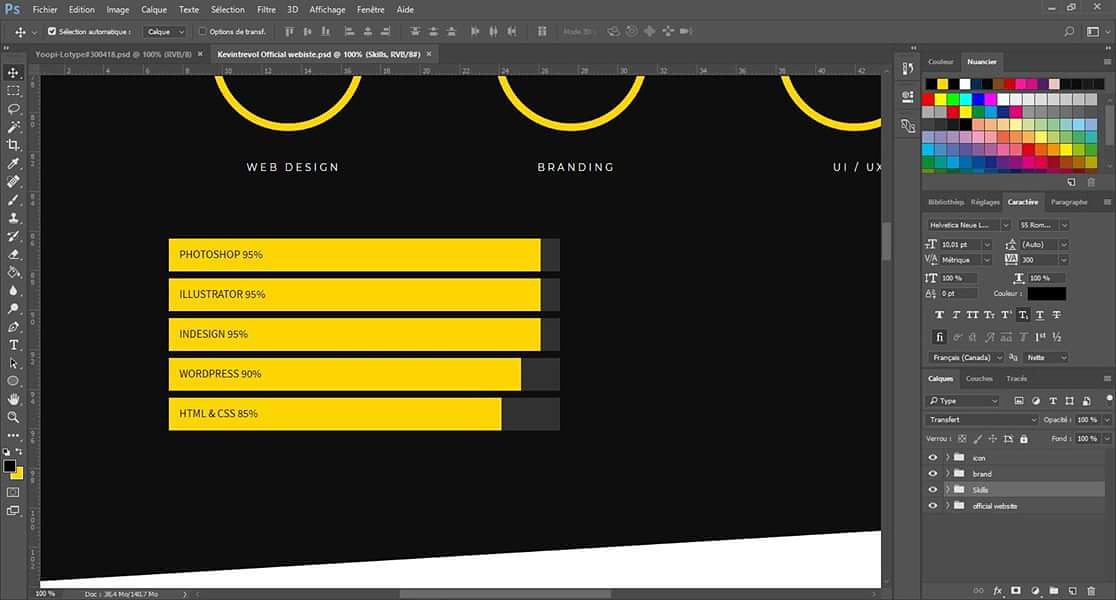Viewport: 1116px width, 600px height.
Task: Open the layer filter Type dropdown
Action: click(x=963, y=401)
